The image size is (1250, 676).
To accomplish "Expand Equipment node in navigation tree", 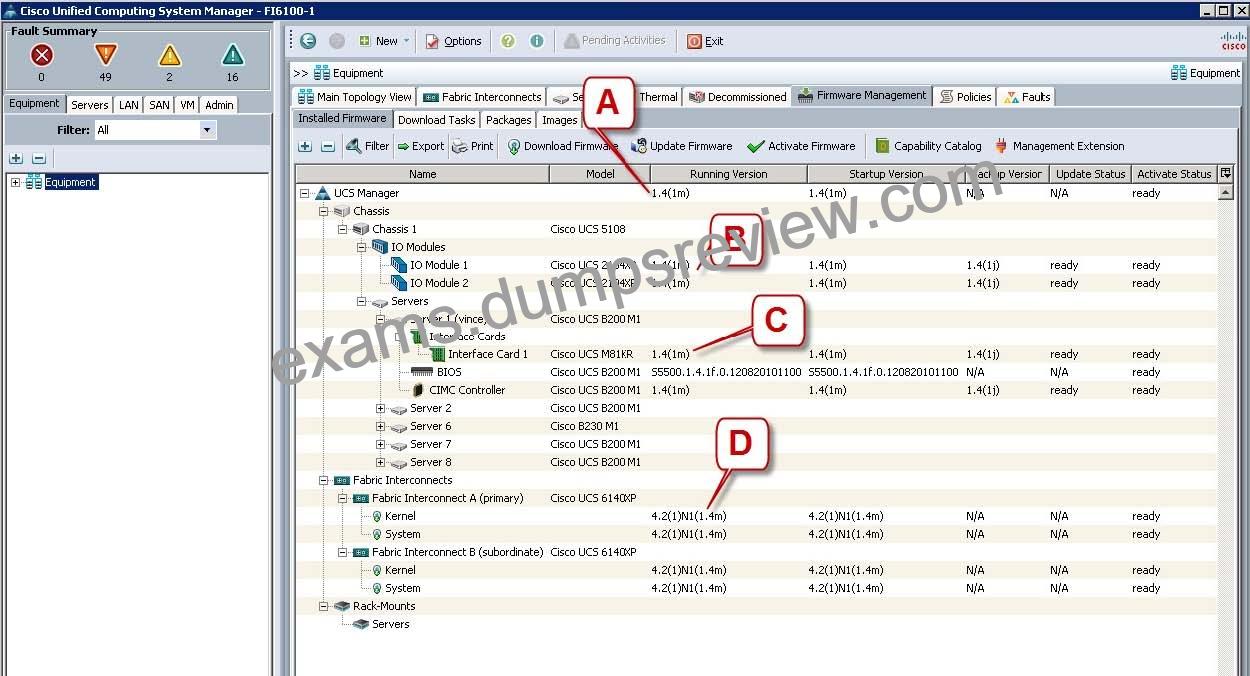I will pos(15,182).
